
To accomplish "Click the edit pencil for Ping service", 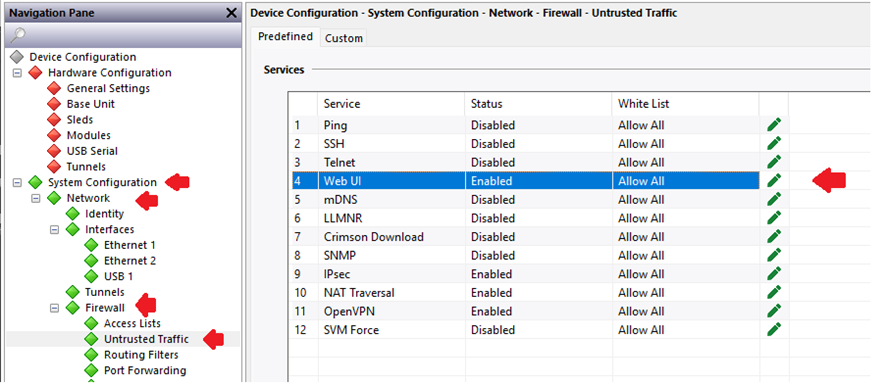I will point(774,125).
